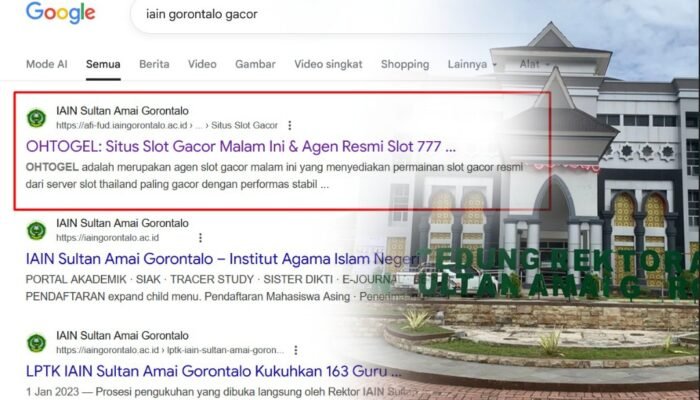Click the Google logo
700x400 pixels.
[60, 13]
